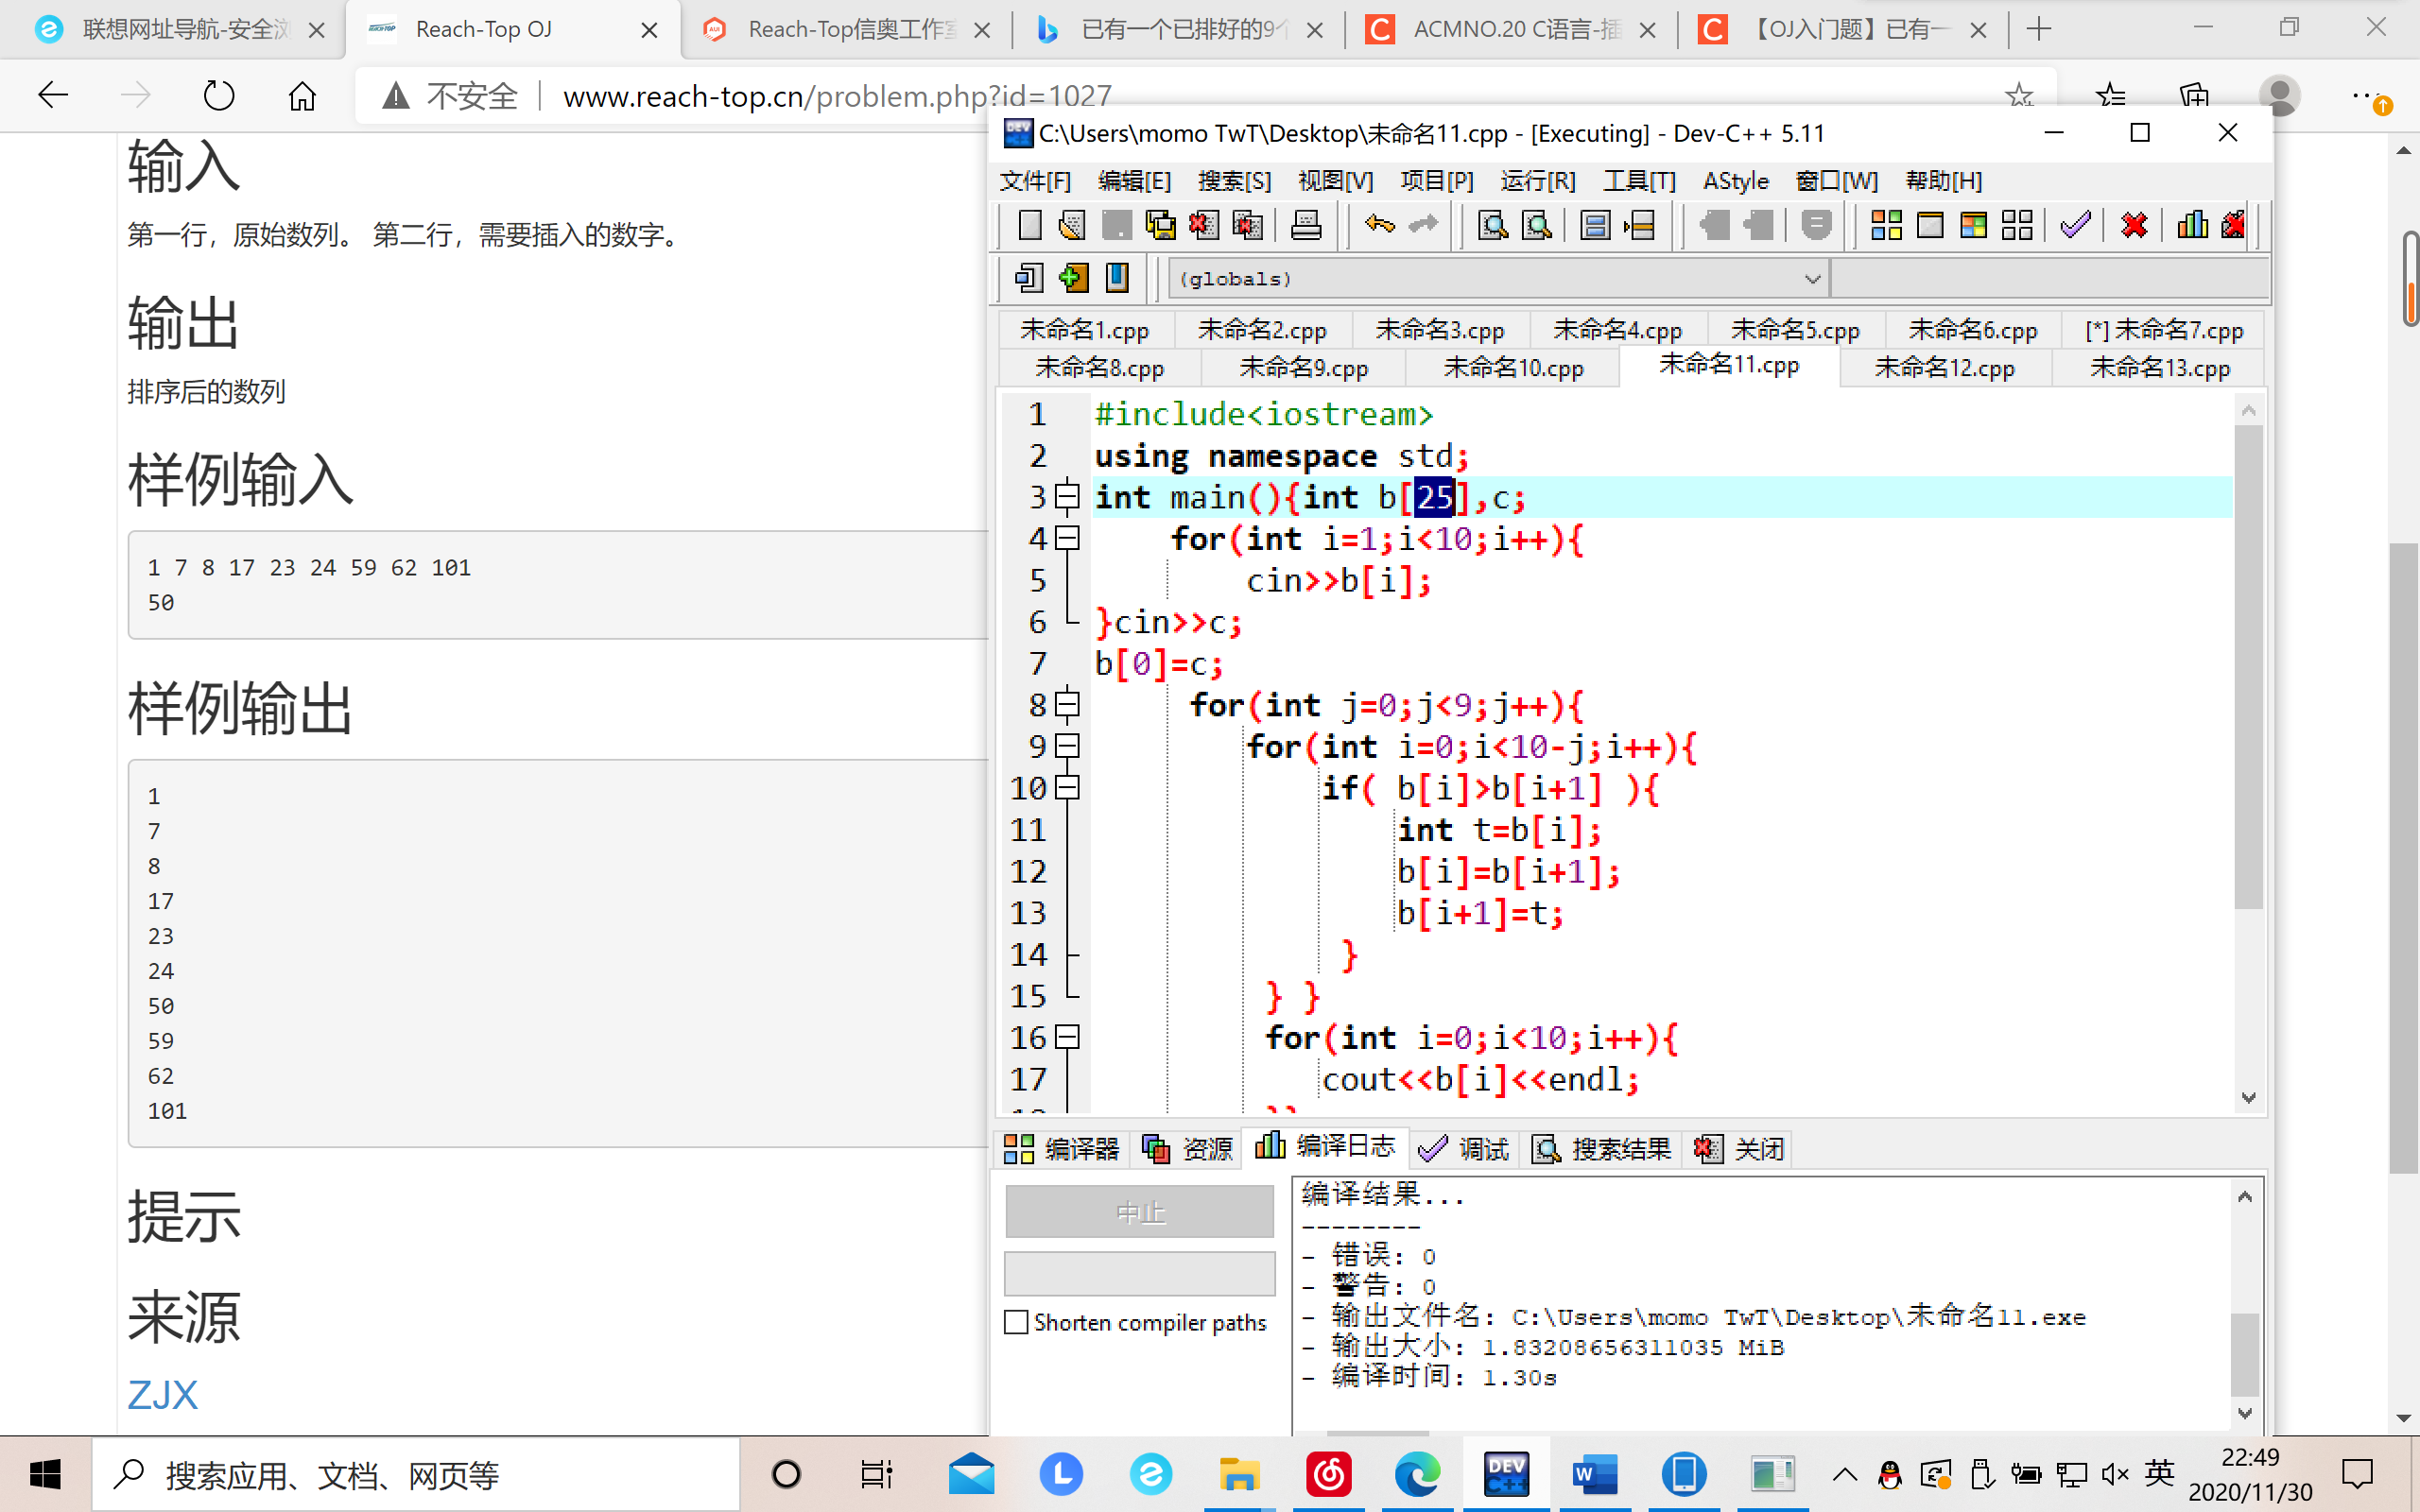Click the Rebuild All four-squares icon
The image size is (2420, 1512).
click(2017, 225)
